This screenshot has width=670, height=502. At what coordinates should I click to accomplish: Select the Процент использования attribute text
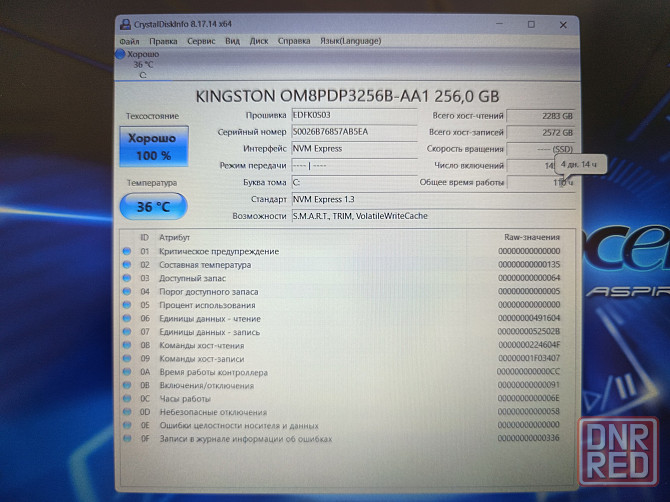[207, 305]
